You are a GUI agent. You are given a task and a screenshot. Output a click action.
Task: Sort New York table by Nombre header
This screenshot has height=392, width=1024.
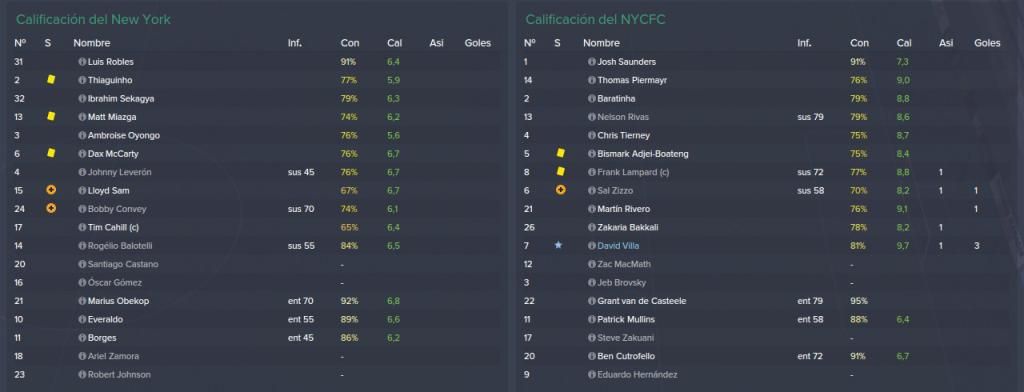(91, 43)
